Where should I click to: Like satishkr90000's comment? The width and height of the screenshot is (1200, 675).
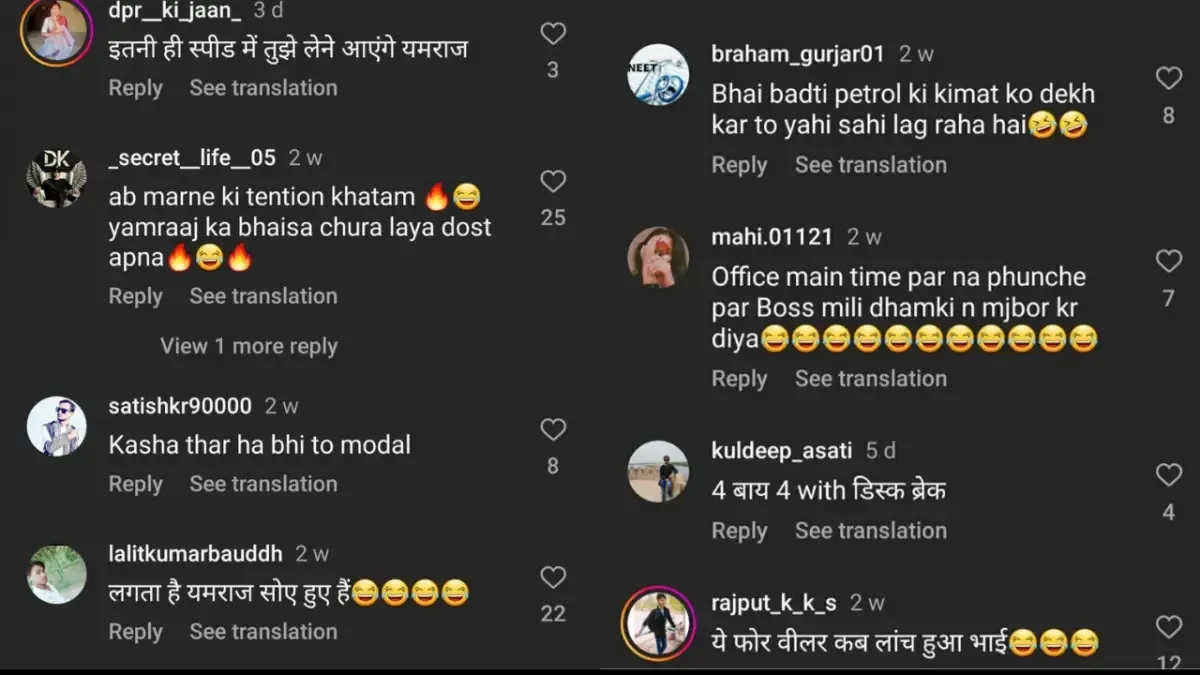(553, 430)
